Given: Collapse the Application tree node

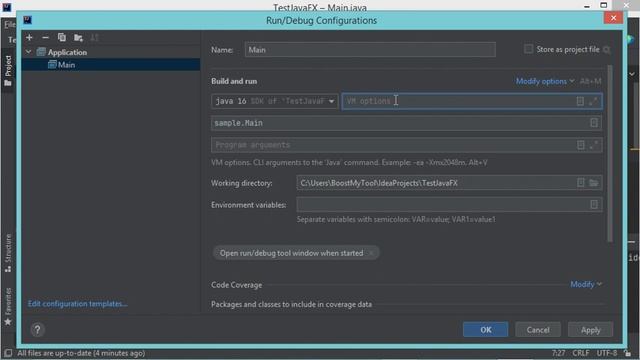Looking at the screenshot, I should pyautogui.click(x=29, y=52).
